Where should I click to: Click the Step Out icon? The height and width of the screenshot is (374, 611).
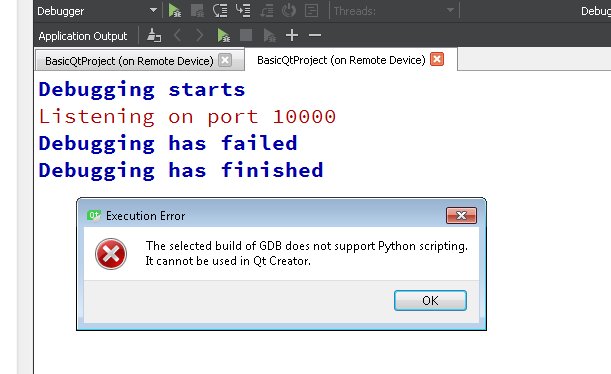tap(267, 11)
